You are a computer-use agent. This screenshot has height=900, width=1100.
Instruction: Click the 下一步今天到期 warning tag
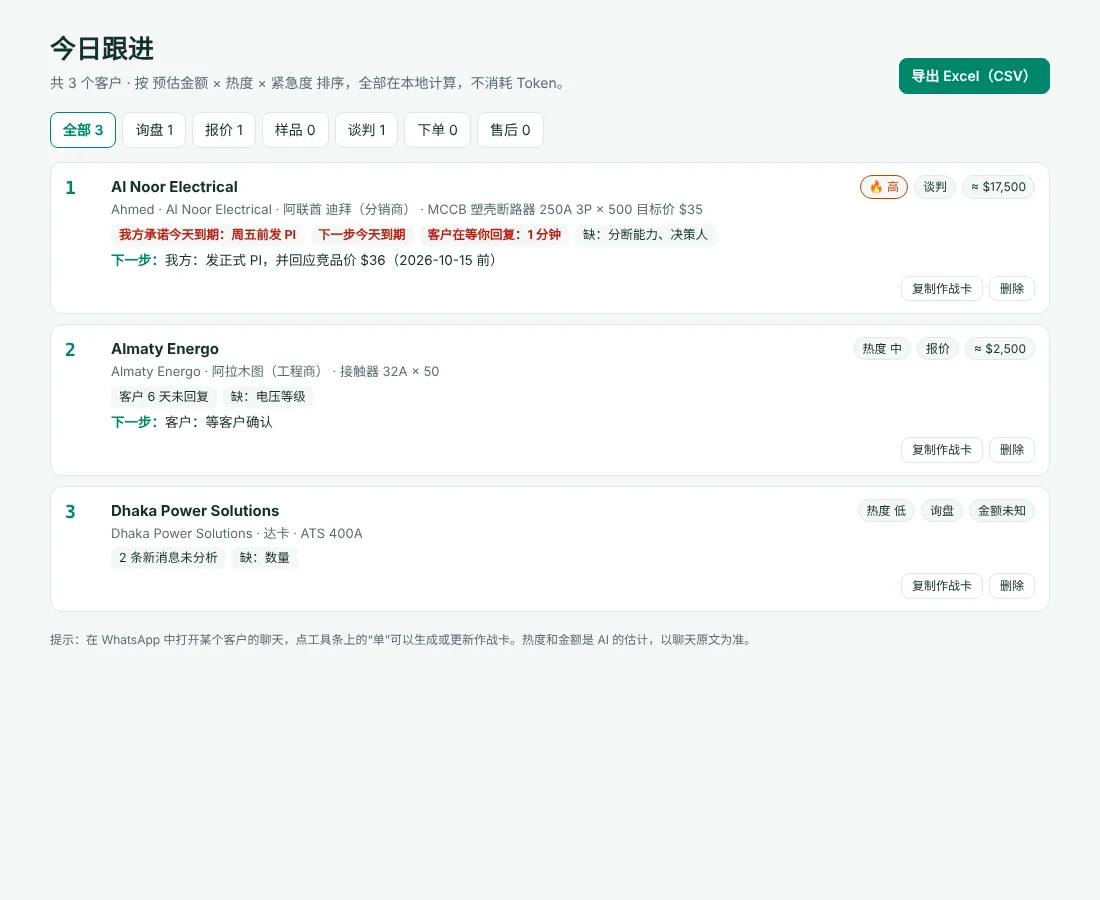pos(361,234)
